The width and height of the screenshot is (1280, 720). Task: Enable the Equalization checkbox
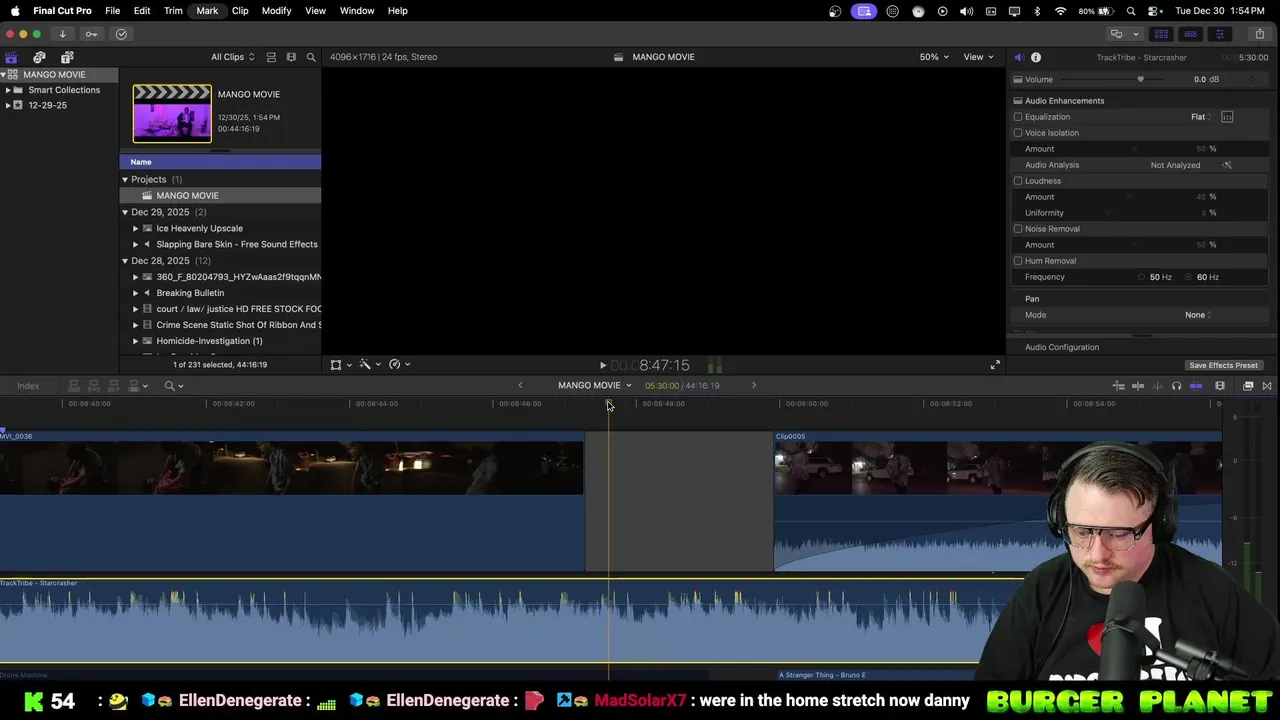1018,117
